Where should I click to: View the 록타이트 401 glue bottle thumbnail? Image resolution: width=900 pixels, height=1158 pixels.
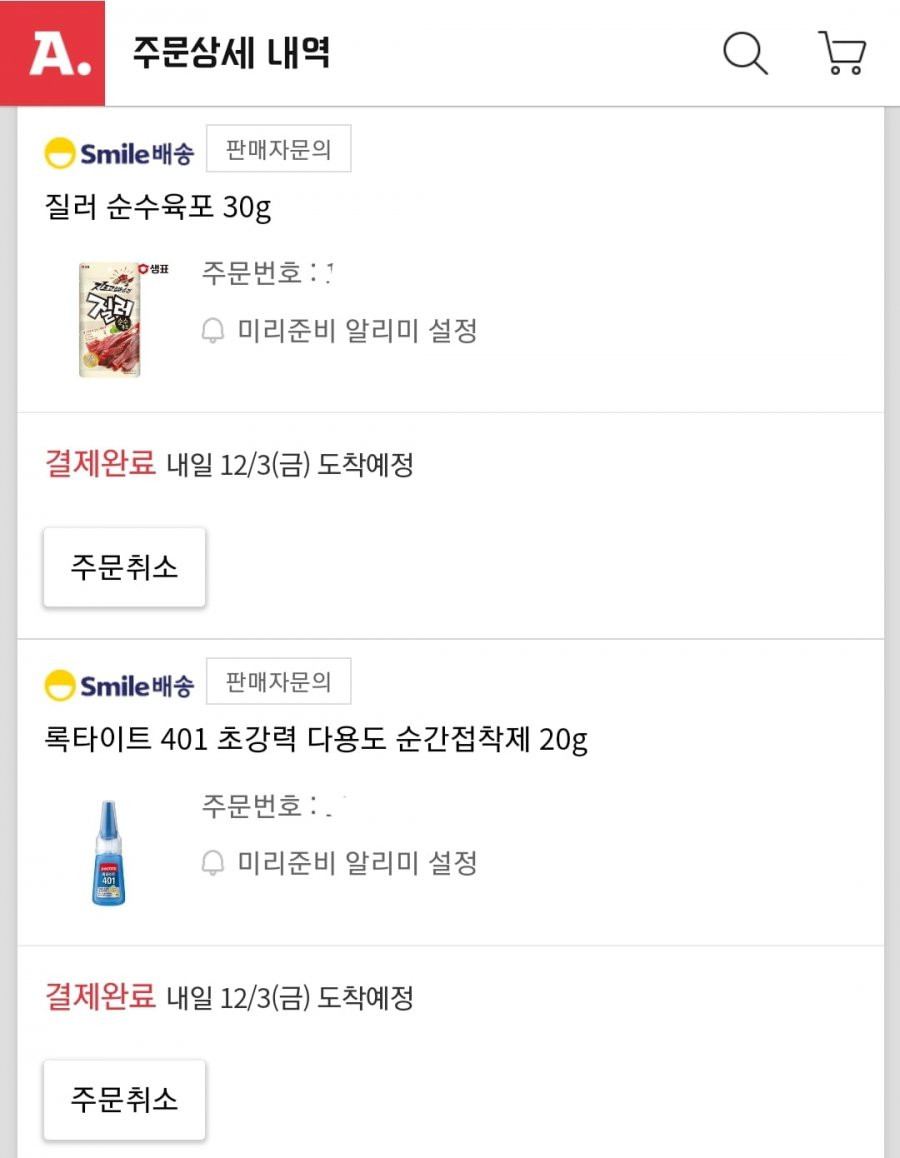click(x=109, y=853)
